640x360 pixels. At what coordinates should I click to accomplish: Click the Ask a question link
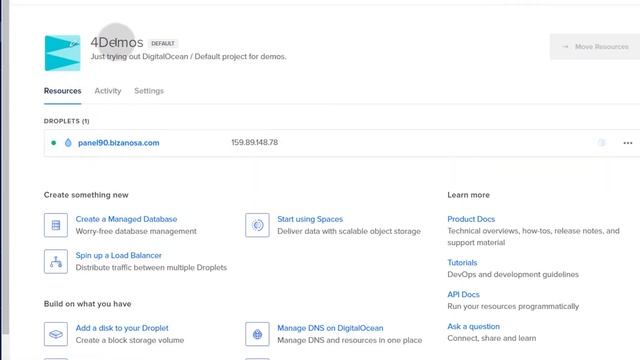(x=473, y=327)
